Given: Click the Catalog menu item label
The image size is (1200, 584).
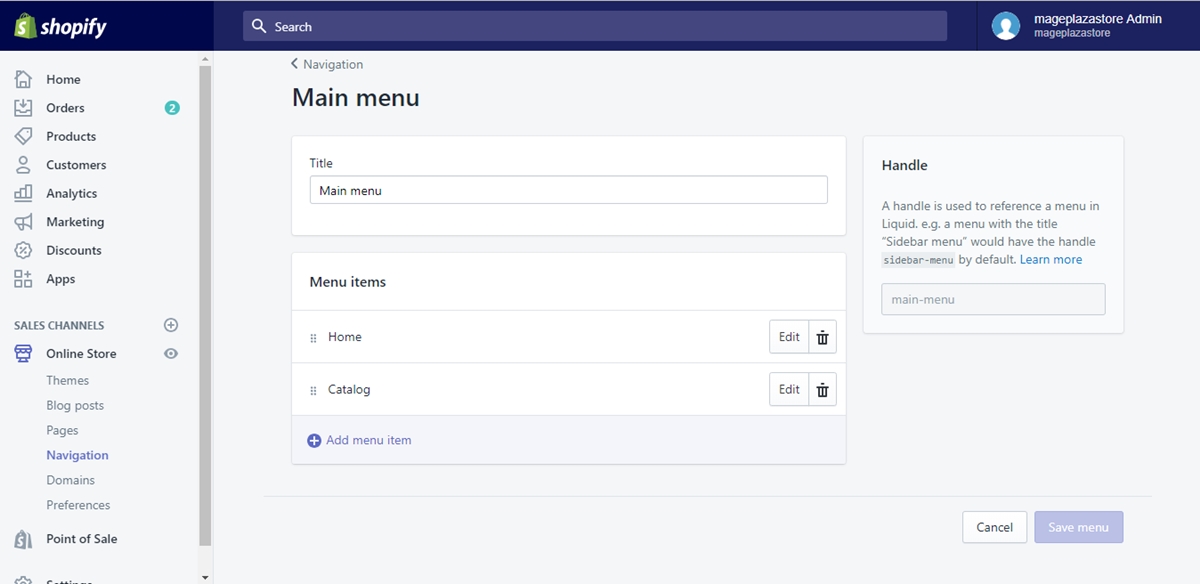Looking at the screenshot, I should 349,390.
